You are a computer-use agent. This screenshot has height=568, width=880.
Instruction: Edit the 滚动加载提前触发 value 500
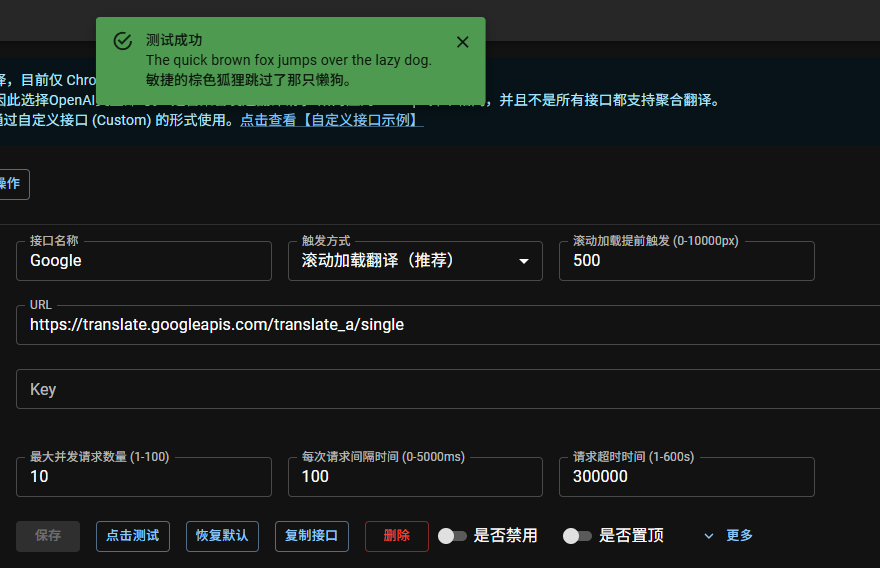(x=686, y=261)
